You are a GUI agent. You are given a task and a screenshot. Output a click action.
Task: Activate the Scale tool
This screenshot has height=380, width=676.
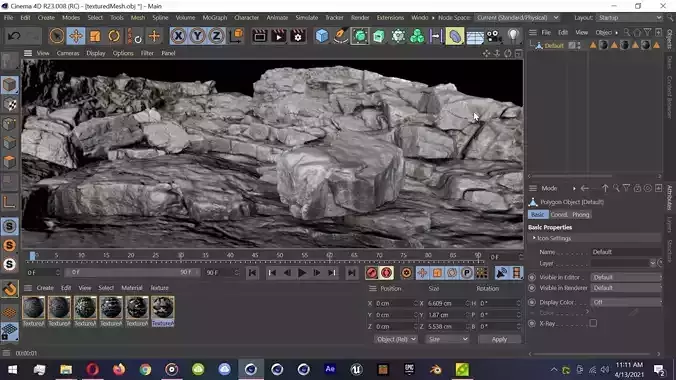(95, 36)
